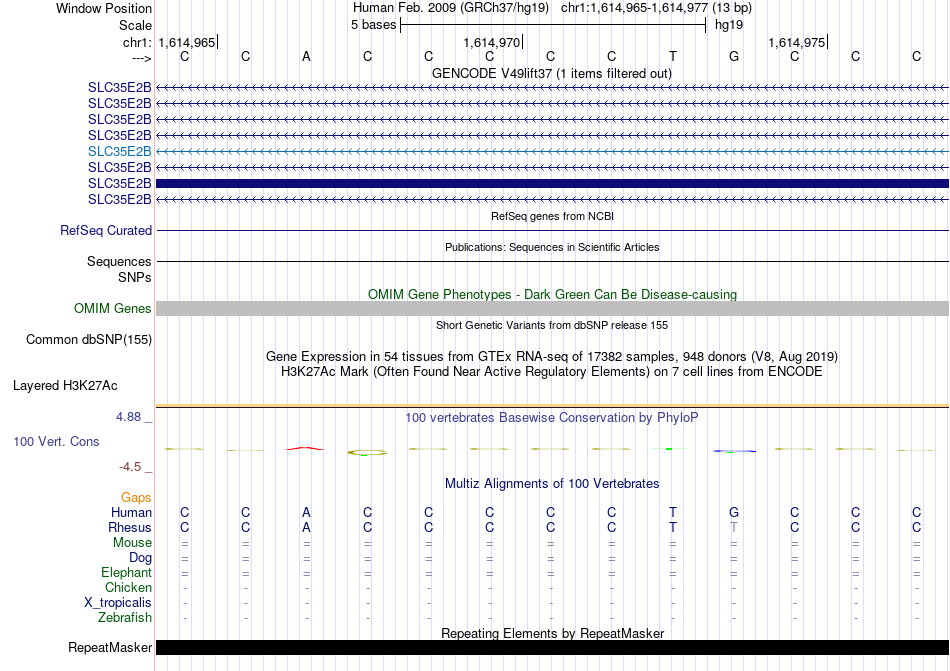The height and width of the screenshot is (671, 950).
Task: Open "Publications: Sequences in Scientific Articles" title
Action: tap(552, 247)
